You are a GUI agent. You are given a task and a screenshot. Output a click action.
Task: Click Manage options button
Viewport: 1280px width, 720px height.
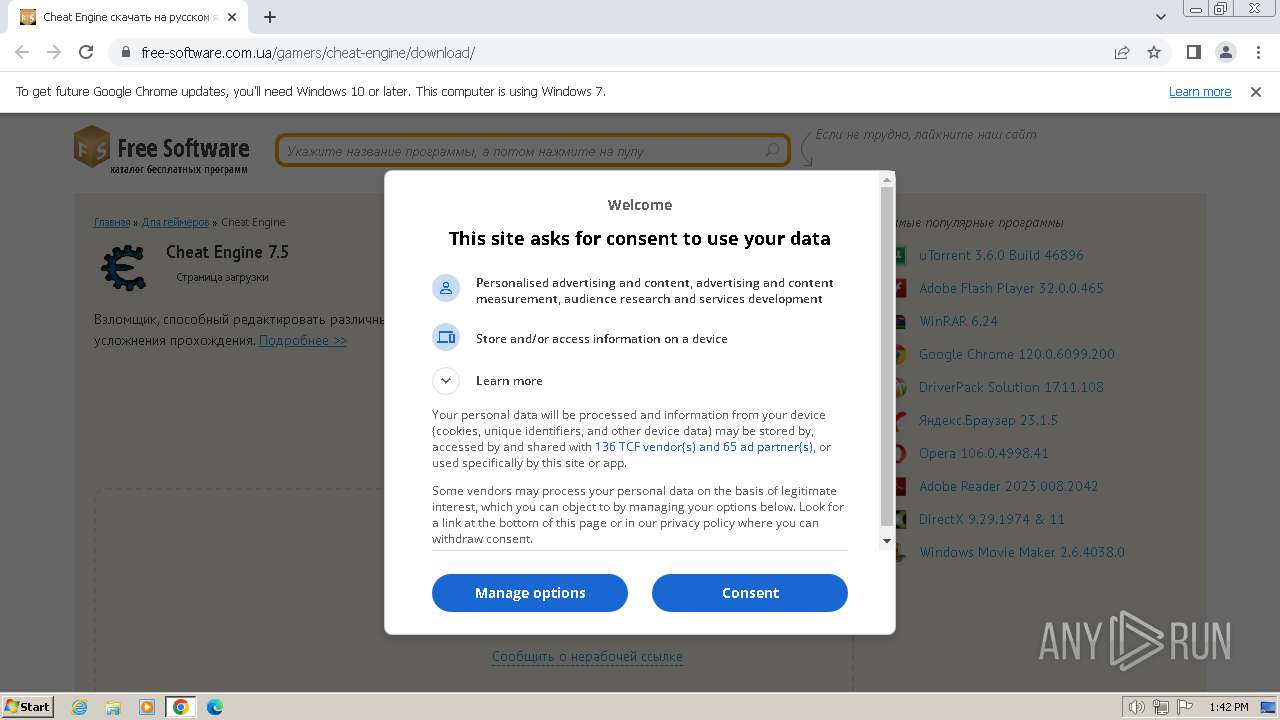coord(530,592)
